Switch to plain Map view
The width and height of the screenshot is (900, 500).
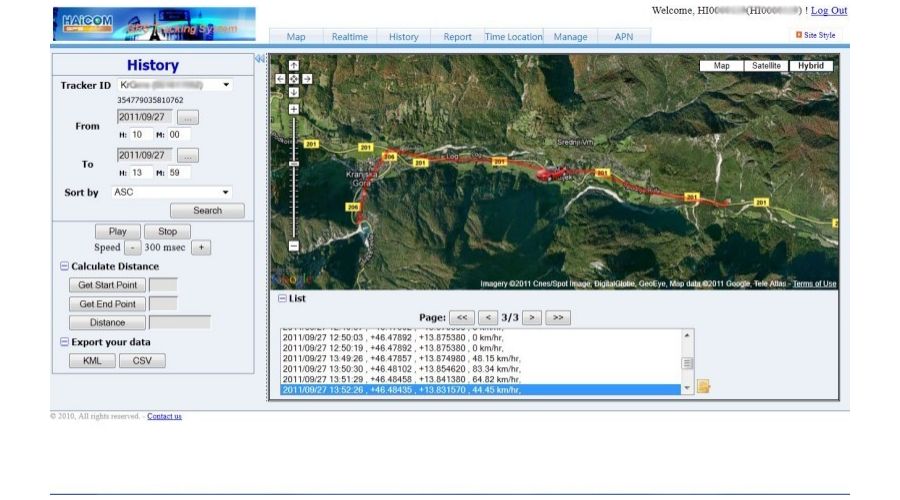point(721,66)
